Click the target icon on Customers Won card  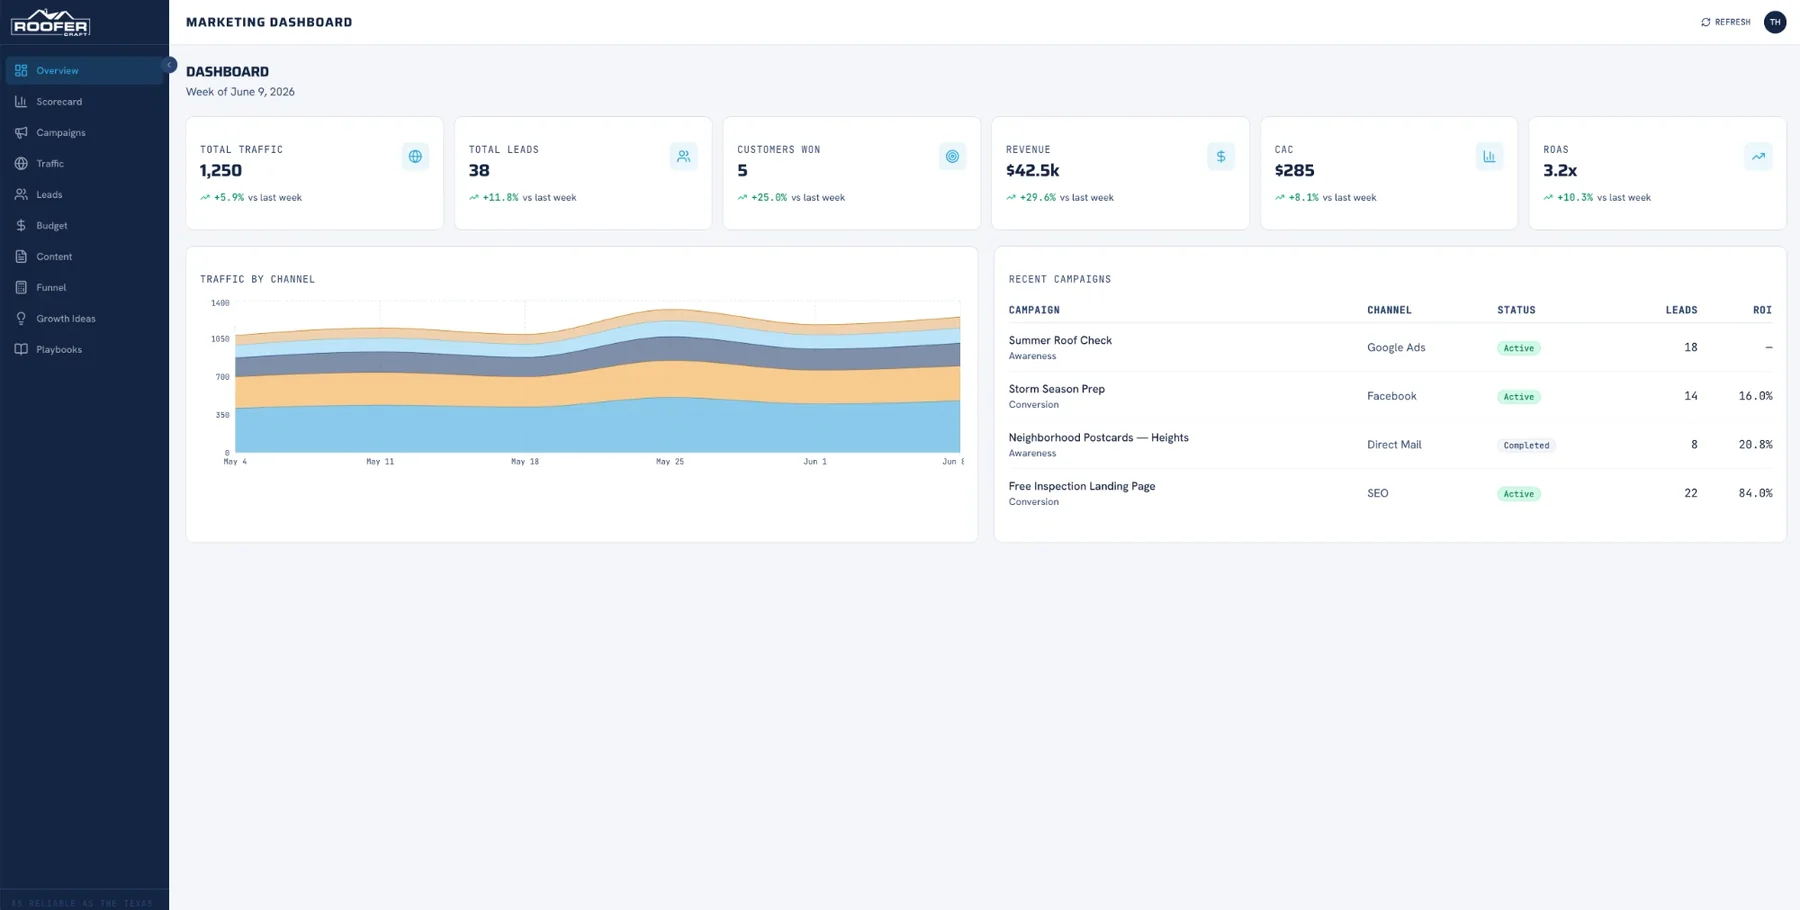tap(952, 157)
